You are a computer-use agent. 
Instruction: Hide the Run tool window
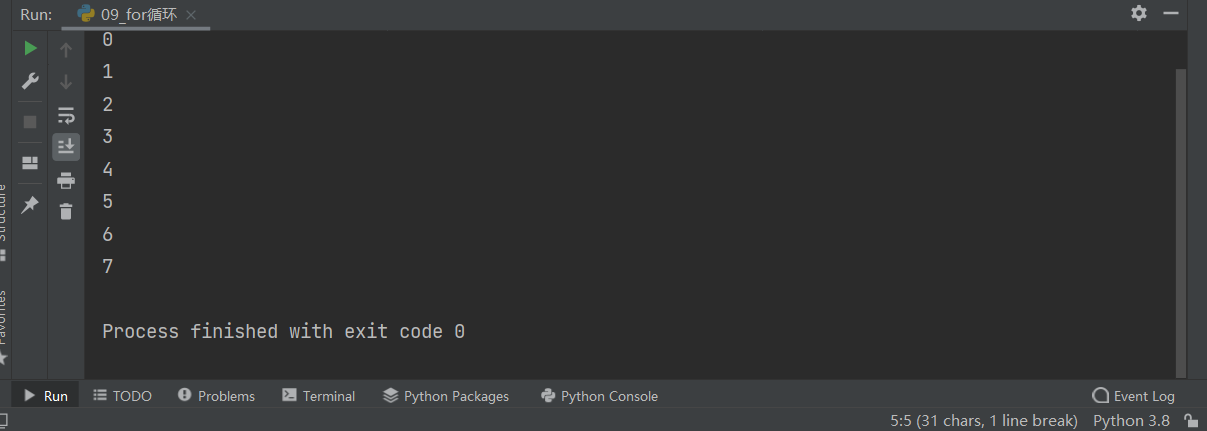(x=1172, y=13)
